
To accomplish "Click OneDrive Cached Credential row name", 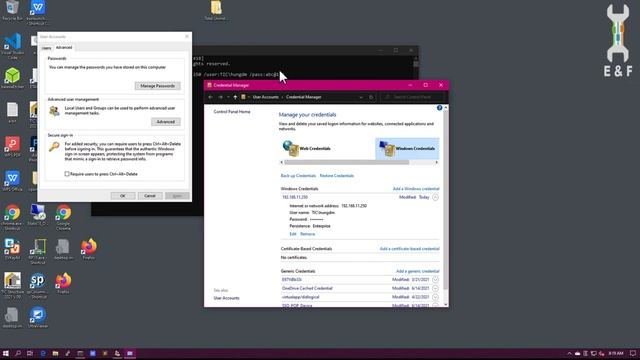I will point(307,288).
